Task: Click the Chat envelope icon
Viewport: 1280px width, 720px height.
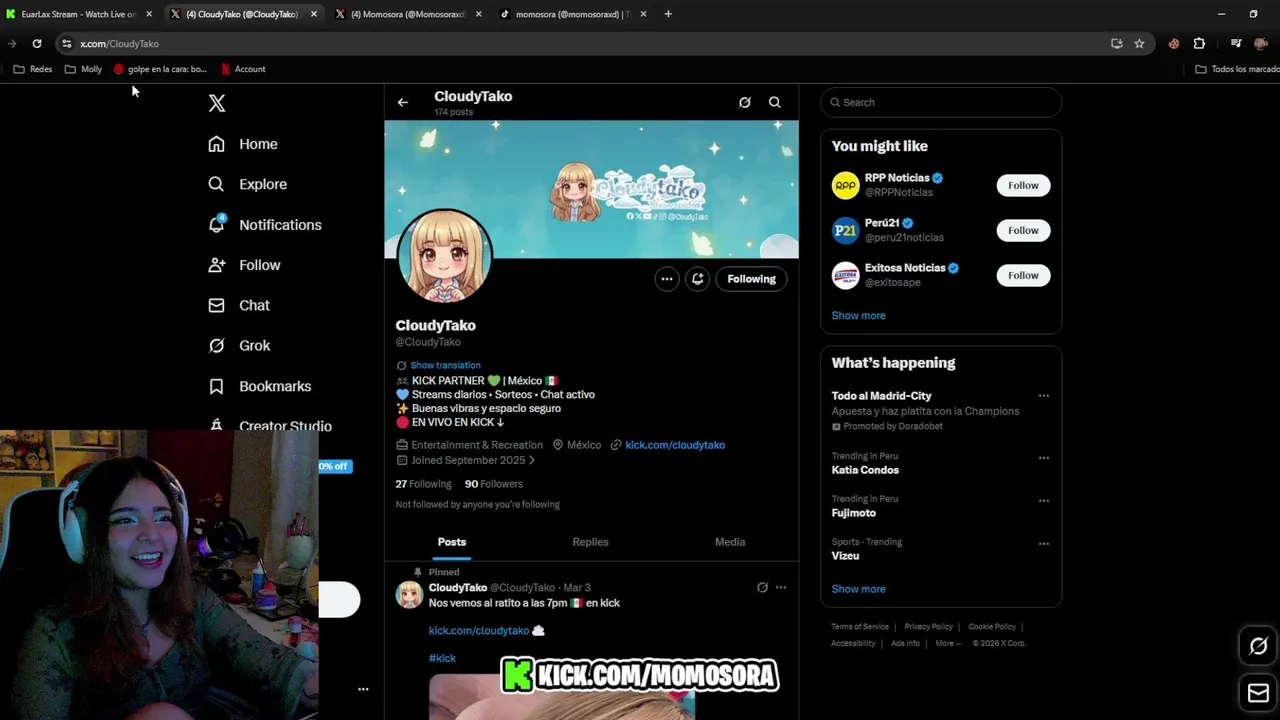Action: click(x=216, y=305)
